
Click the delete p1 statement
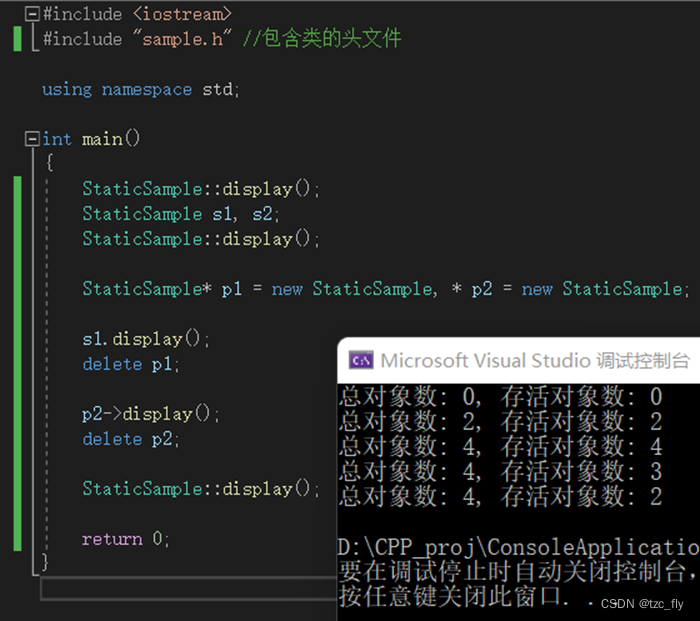131,364
